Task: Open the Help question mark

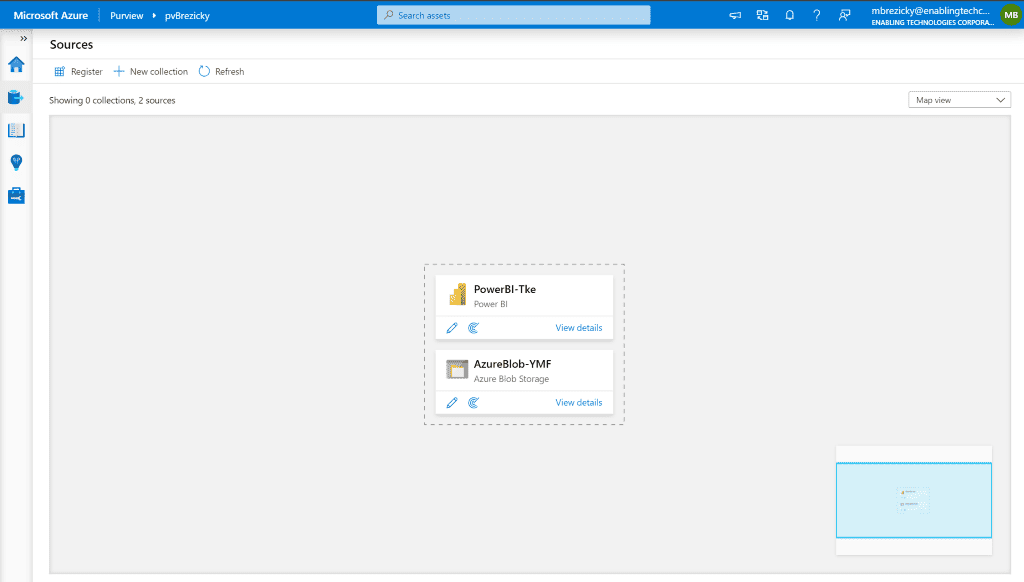Action: point(816,15)
